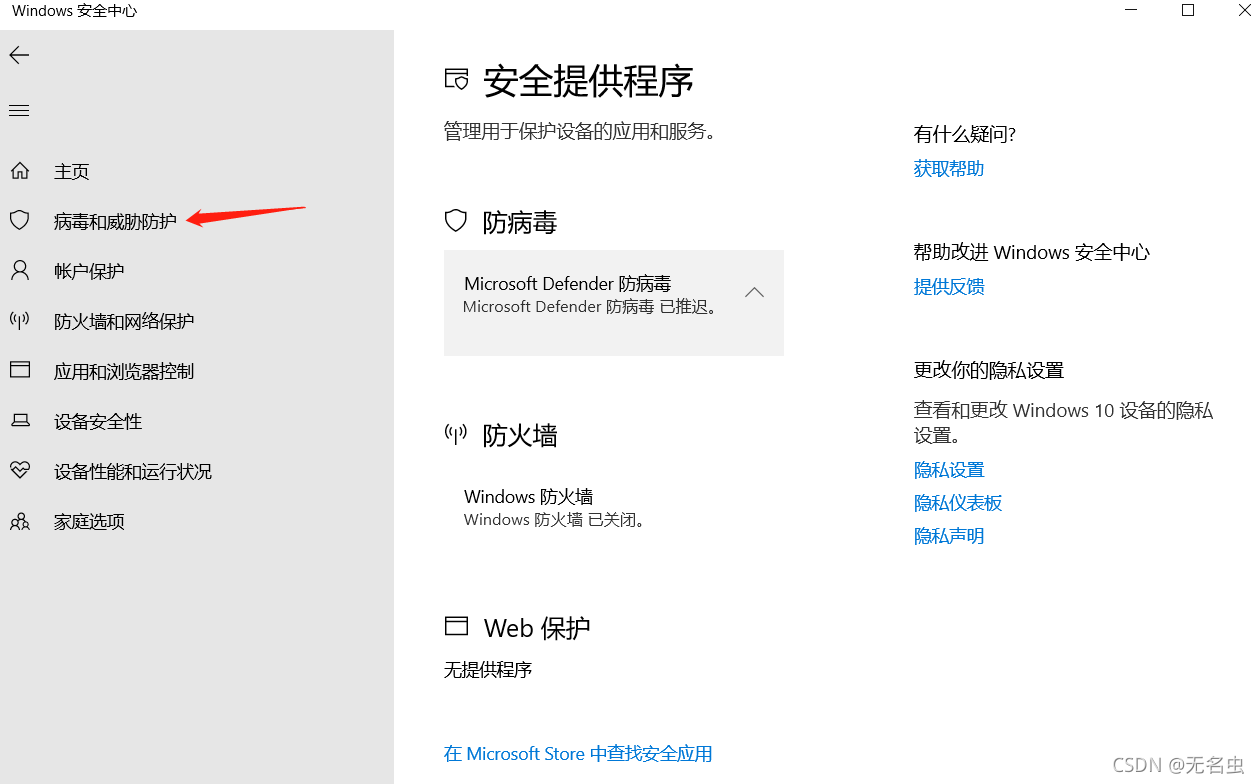Screen dimensions: 1260x784
Task: Maximize the Windows 安全中心 window
Action: pos(1188,11)
